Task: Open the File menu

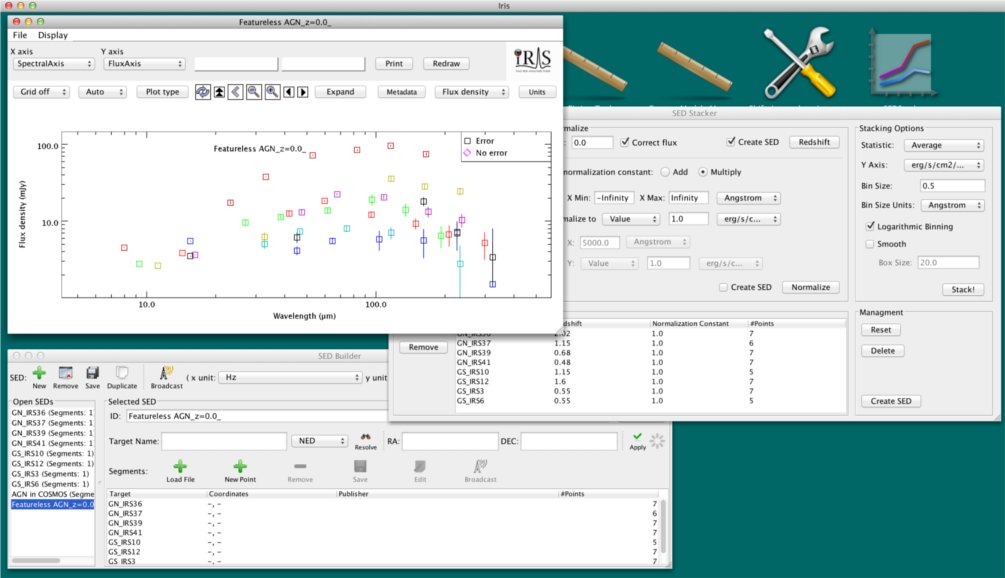Action: pyautogui.click(x=20, y=35)
